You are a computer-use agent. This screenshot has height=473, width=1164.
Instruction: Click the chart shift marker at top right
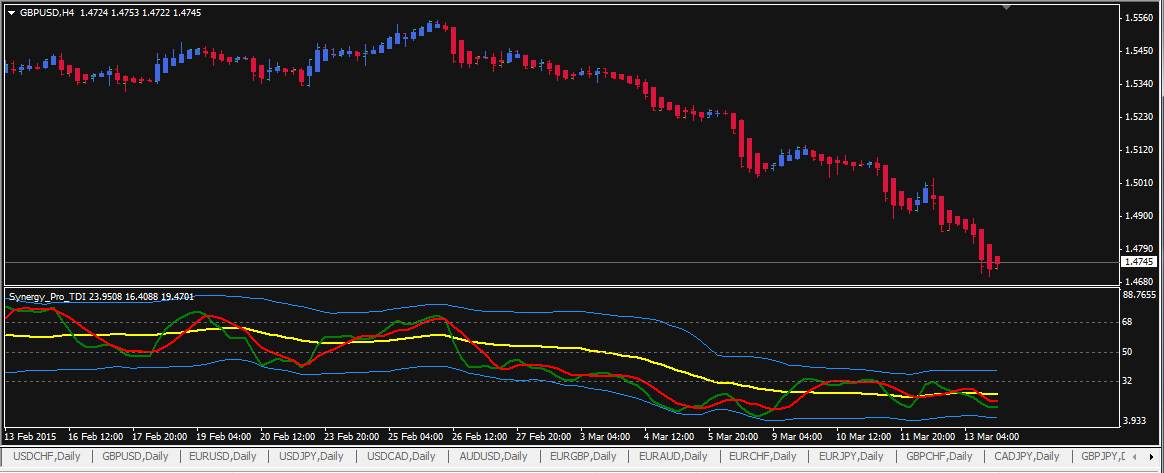tap(1007, 7)
